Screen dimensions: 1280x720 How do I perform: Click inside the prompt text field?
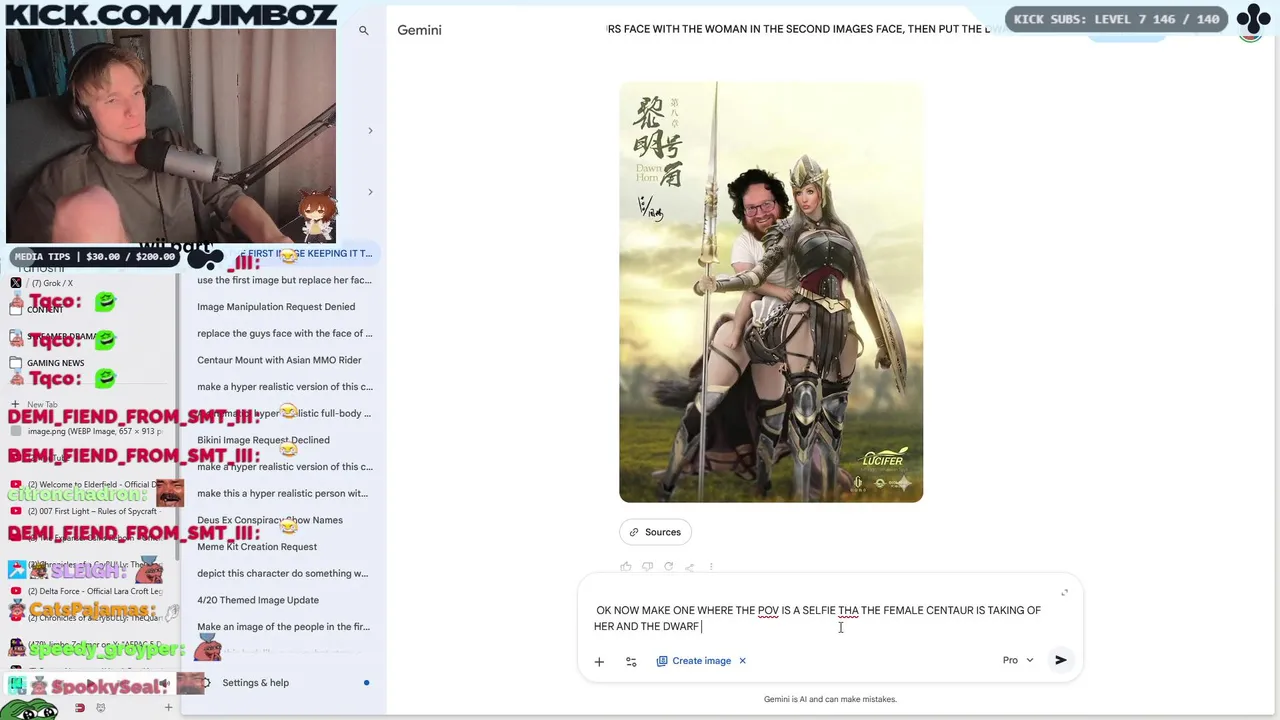point(818,618)
